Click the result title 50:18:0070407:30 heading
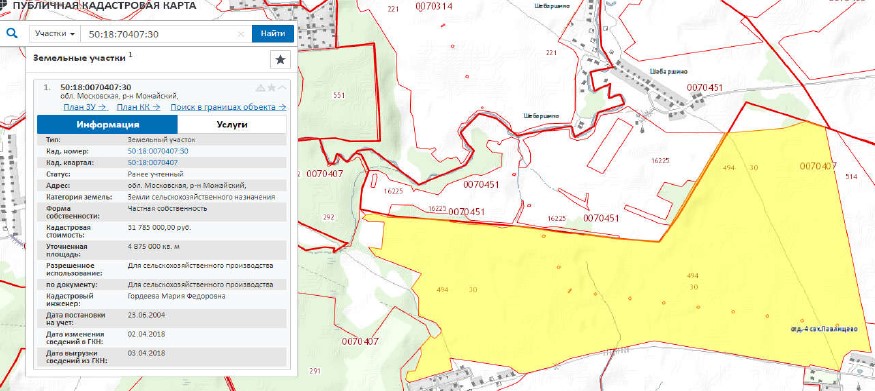 point(95,86)
